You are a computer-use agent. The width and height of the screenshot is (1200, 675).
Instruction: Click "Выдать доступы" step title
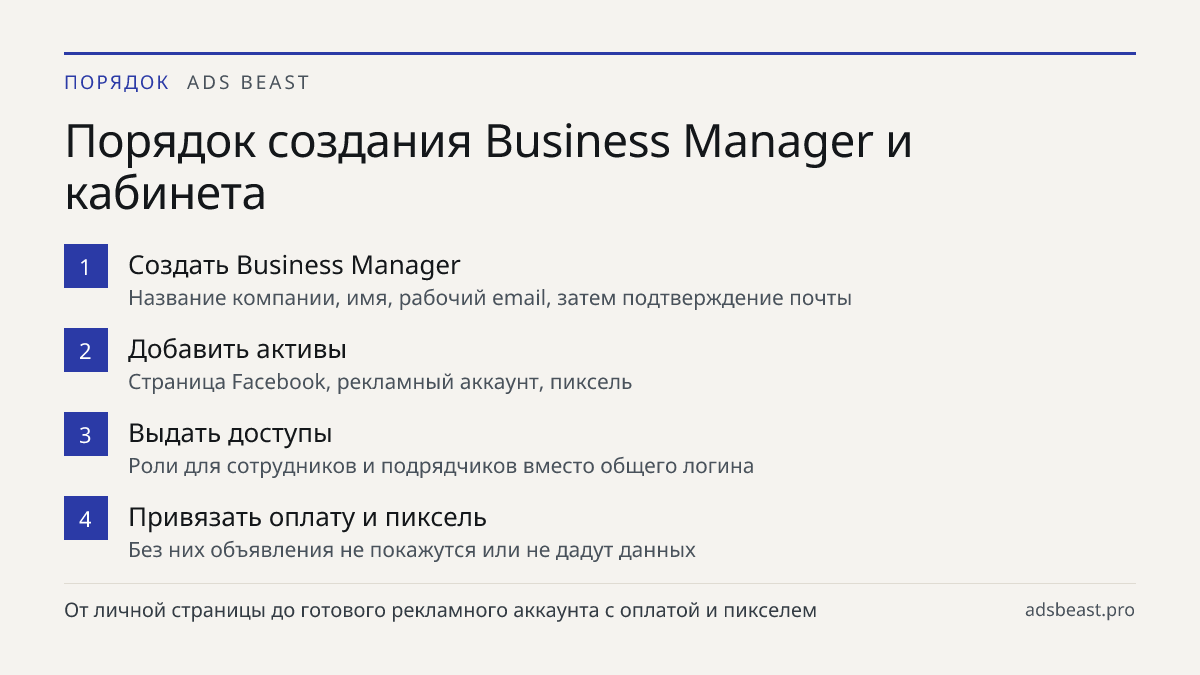click(x=230, y=433)
